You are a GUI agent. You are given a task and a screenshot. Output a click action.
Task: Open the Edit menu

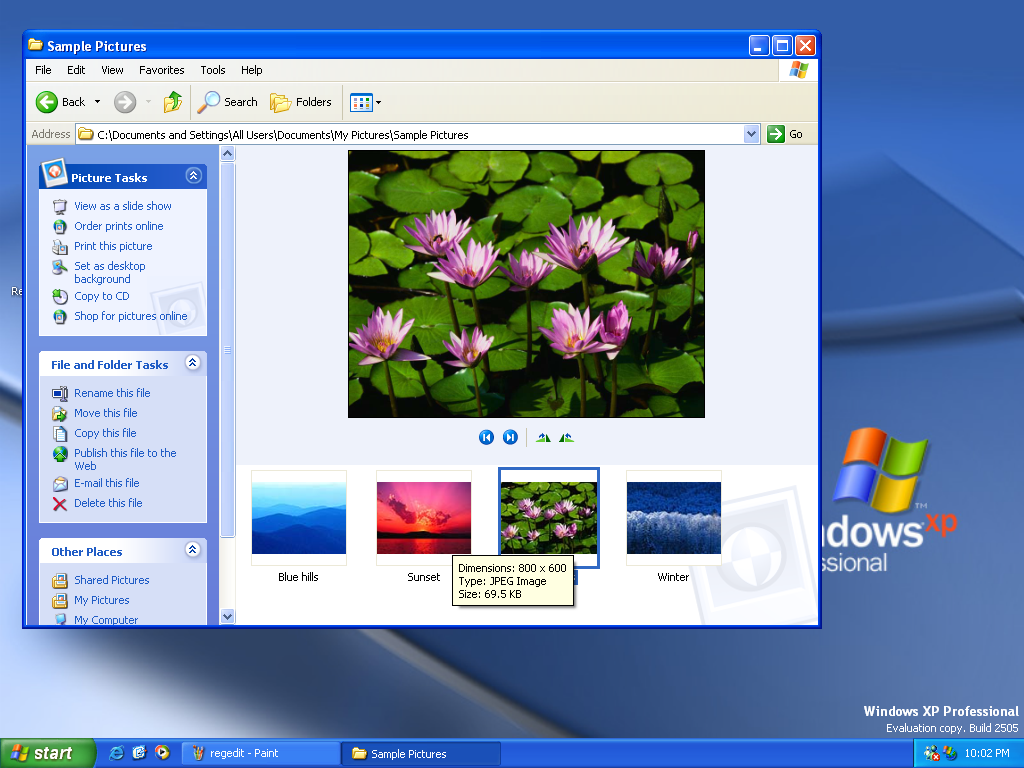pos(76,70)
